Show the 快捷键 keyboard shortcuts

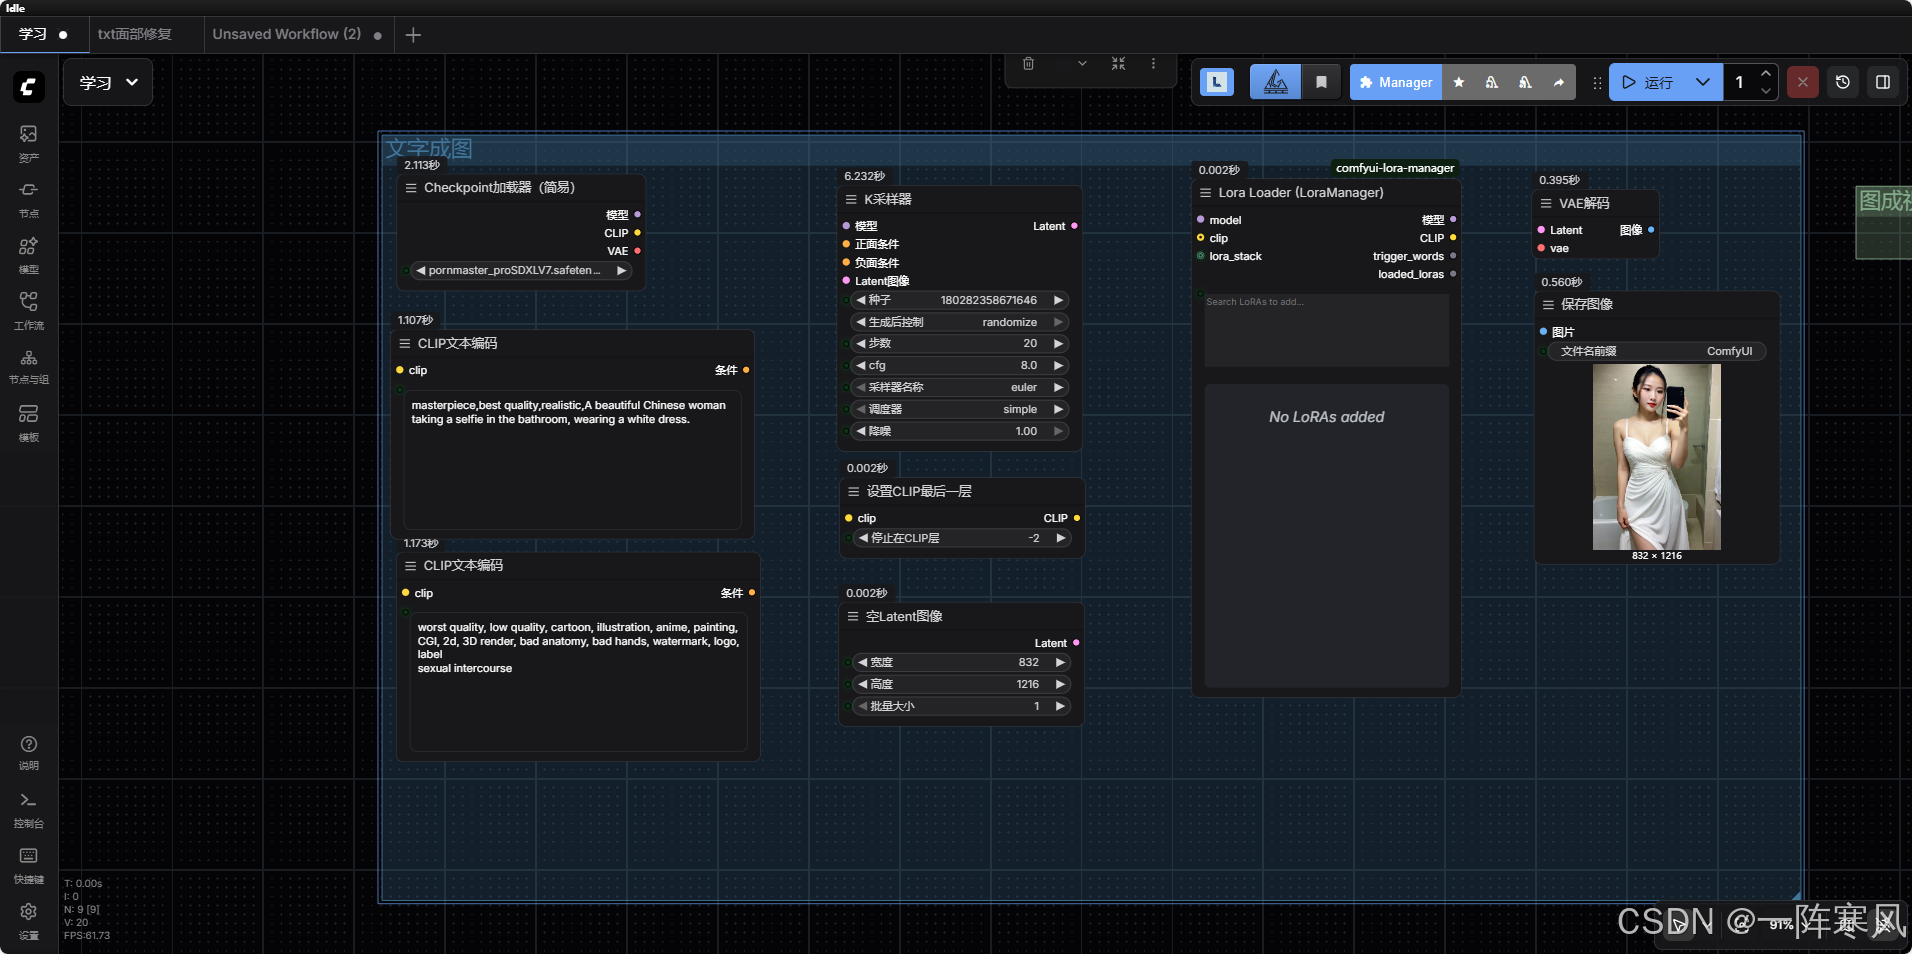pos(29,865)
